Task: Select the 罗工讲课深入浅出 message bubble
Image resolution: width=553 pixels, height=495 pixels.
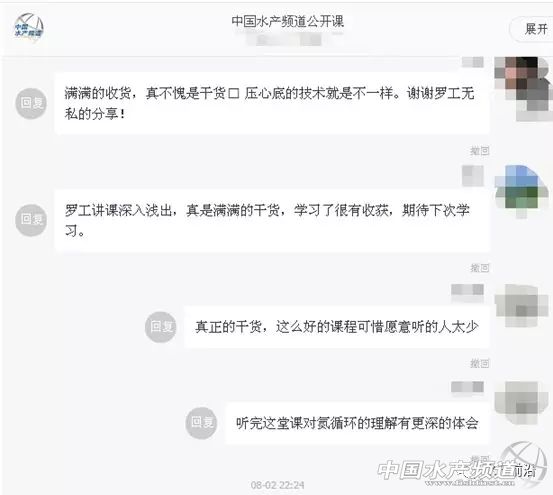Action: (272, 220)
